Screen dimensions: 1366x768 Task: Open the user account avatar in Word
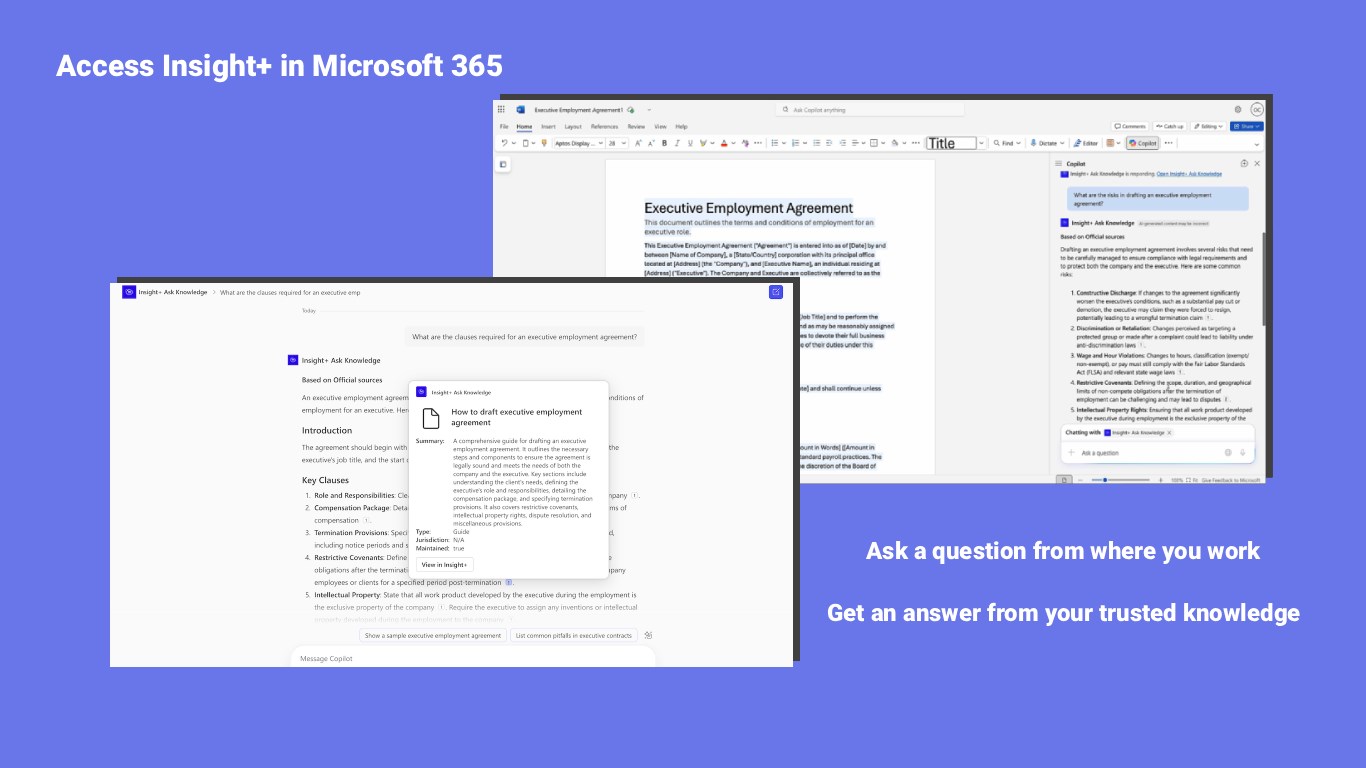click(x=1257, y=109)
